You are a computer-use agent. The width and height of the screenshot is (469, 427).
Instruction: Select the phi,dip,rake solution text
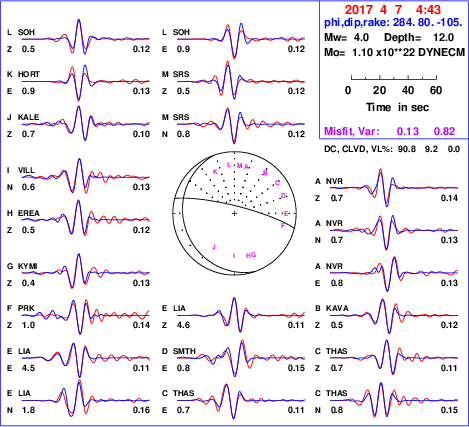point(393,23)
